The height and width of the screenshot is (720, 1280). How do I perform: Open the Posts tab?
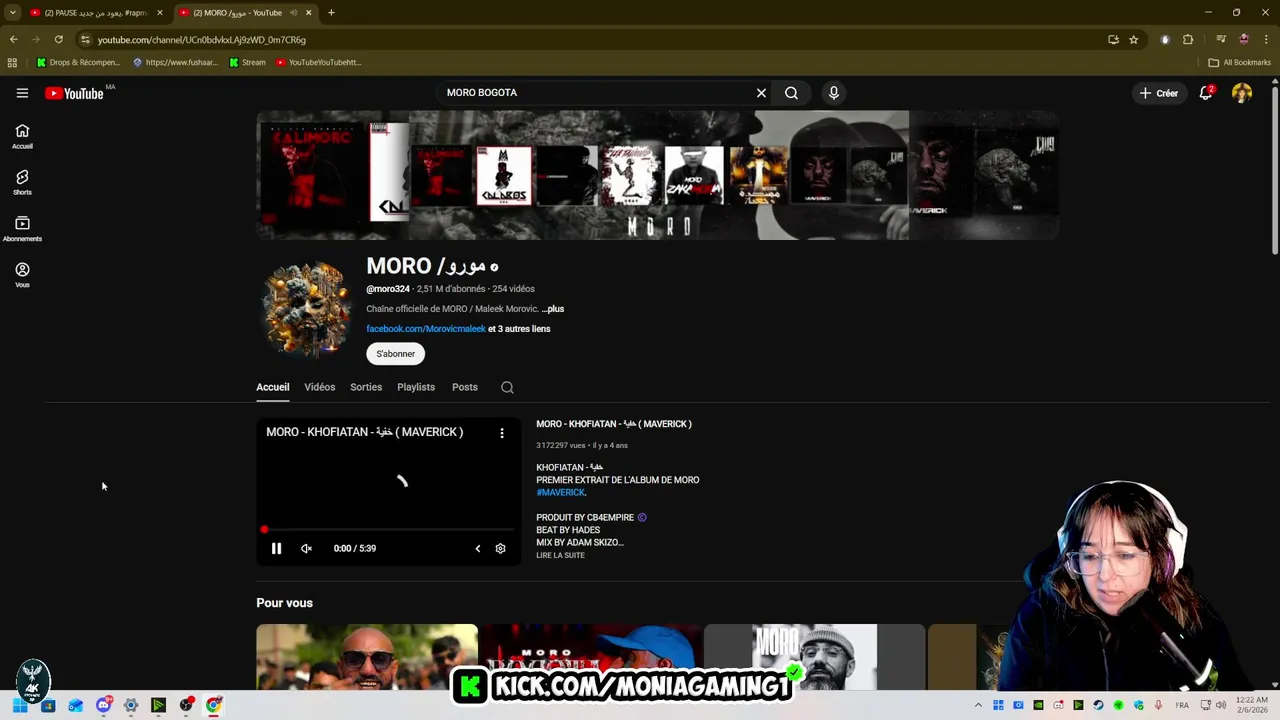[465, 387]
